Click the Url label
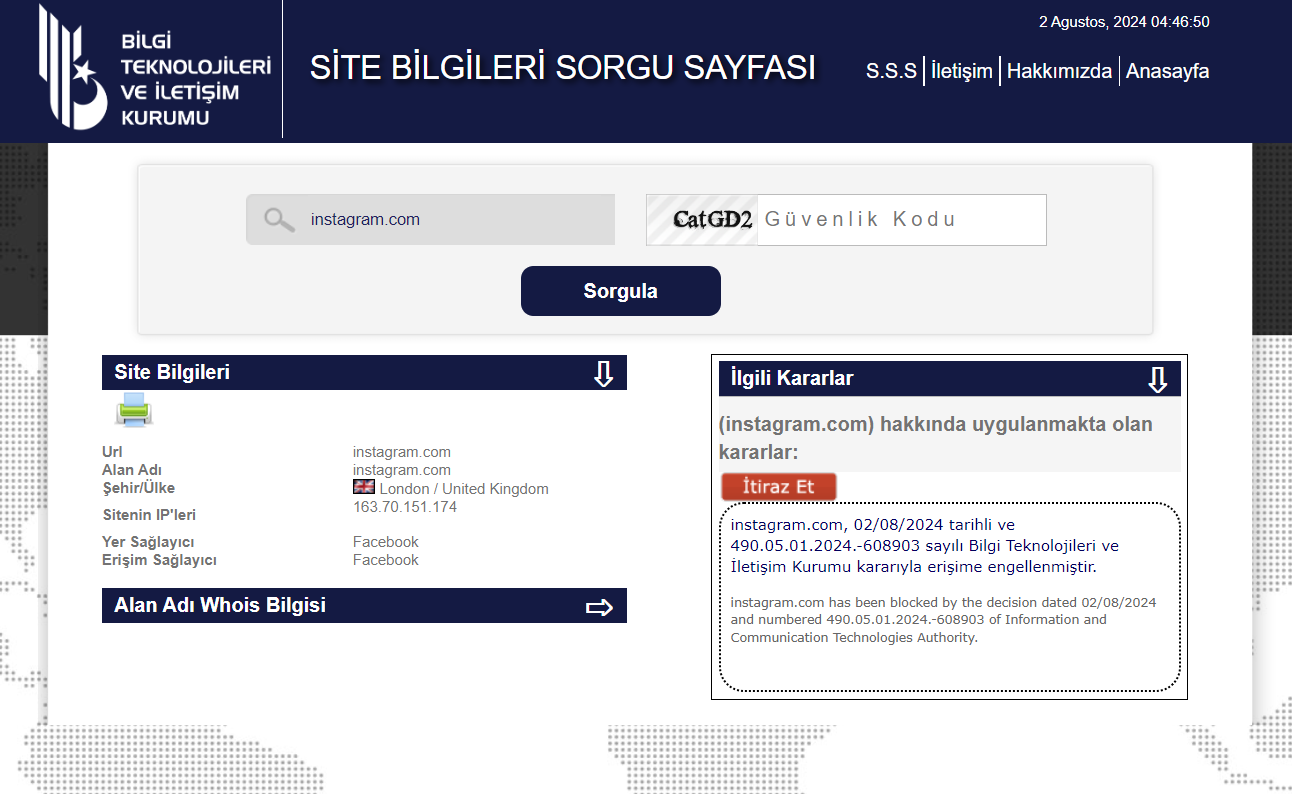1292x794 pixels. click(111, 452)
